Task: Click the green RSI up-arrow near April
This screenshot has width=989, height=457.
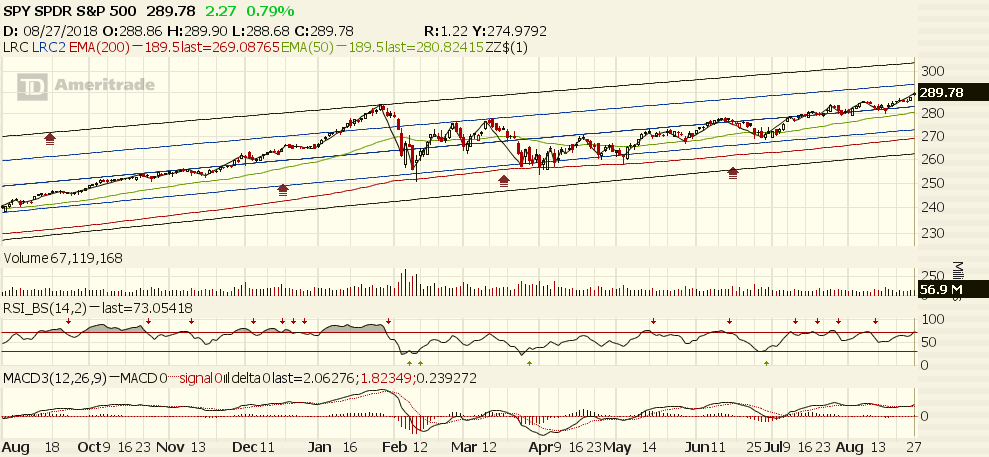Action: (529, 363)
